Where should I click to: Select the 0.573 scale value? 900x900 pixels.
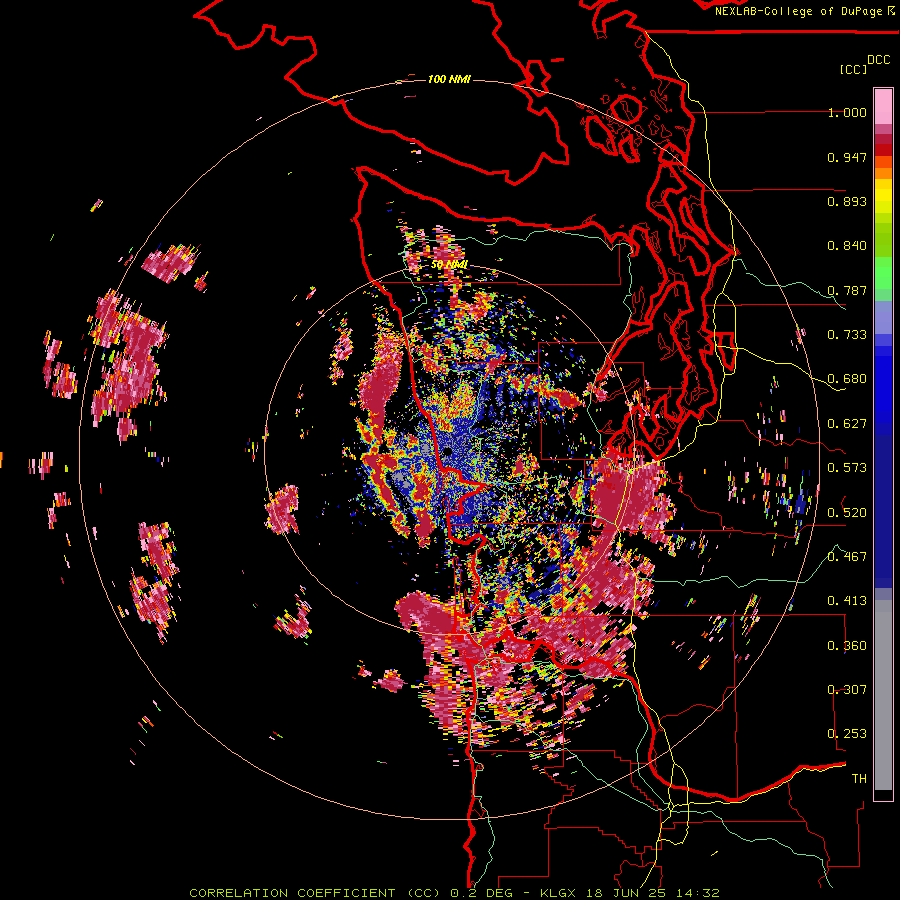click(x=847, y=468)
